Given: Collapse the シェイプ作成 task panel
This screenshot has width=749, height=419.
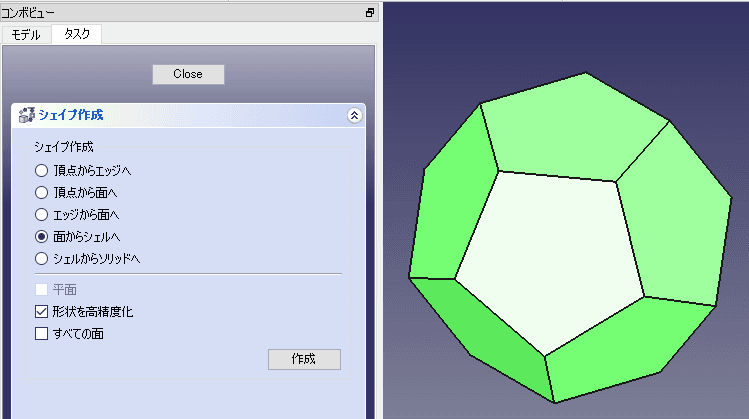Looking at the screenshot, I should (x=354, y=115).
